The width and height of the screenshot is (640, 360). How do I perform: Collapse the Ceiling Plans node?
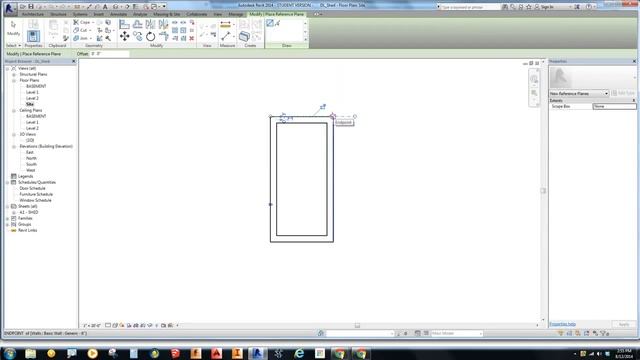(14, 111)
